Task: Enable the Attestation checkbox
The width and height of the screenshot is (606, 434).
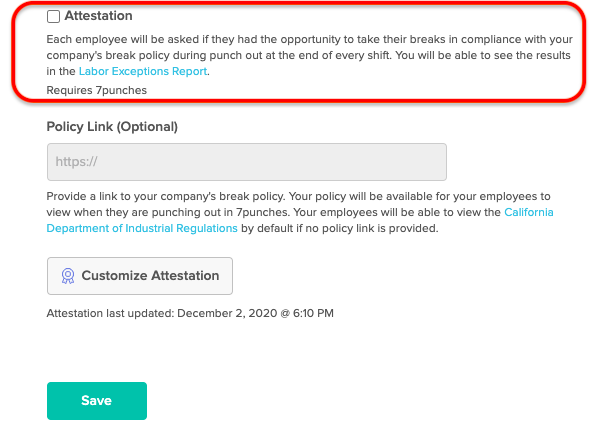Action: [x=53, y=16]
